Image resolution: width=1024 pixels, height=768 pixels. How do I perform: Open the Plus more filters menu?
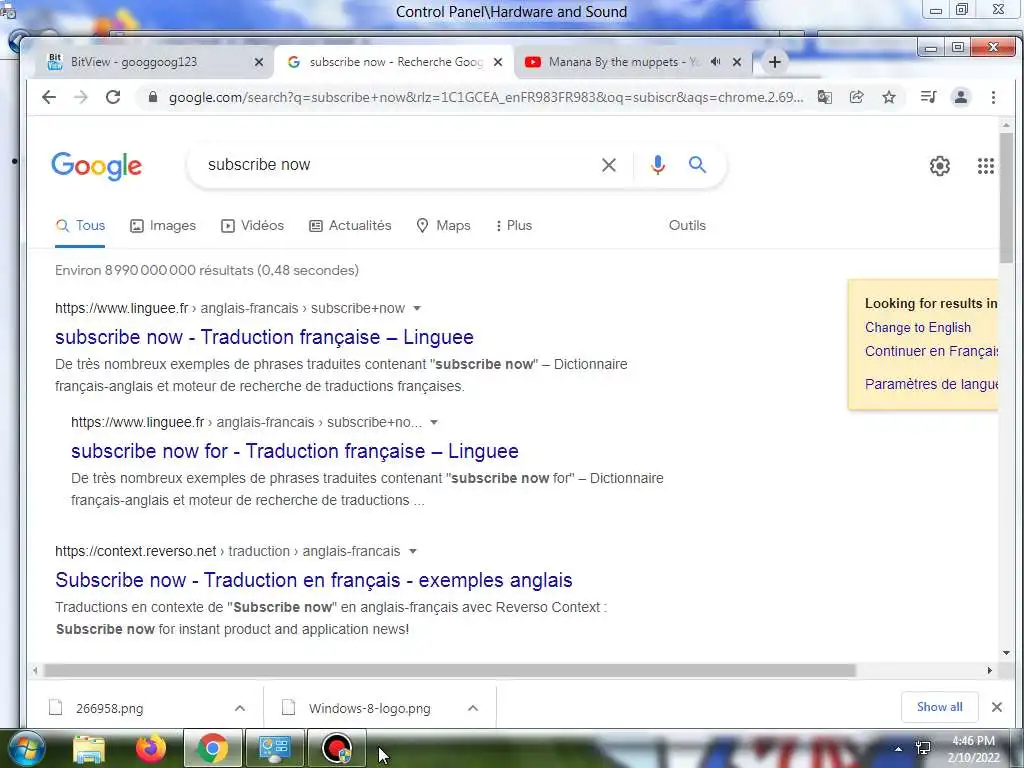[x=514, y=226]
